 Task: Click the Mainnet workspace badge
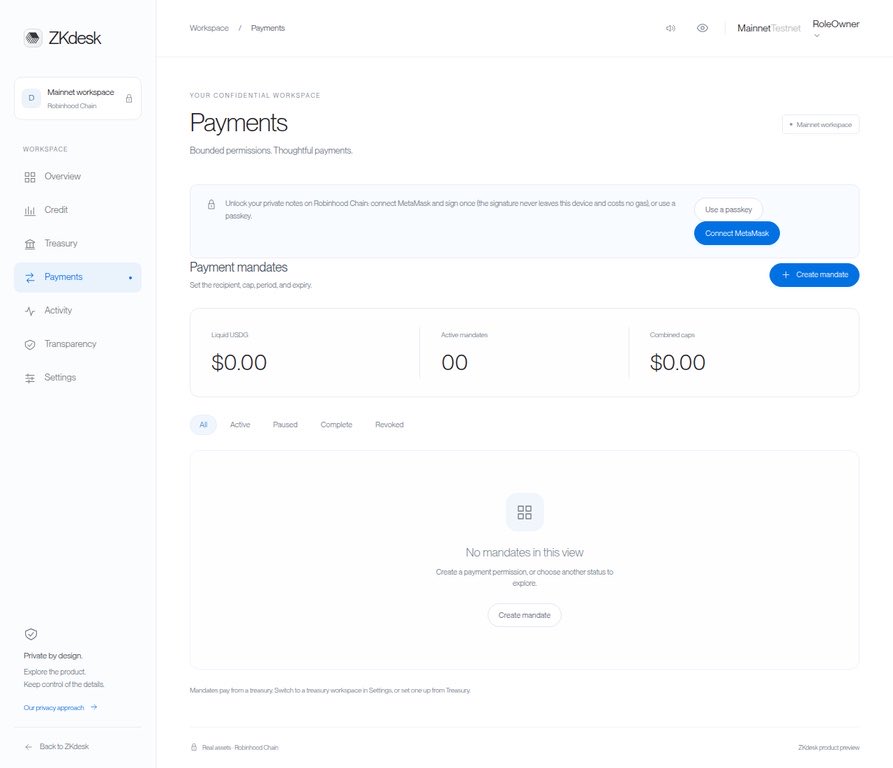click(821, 124)
